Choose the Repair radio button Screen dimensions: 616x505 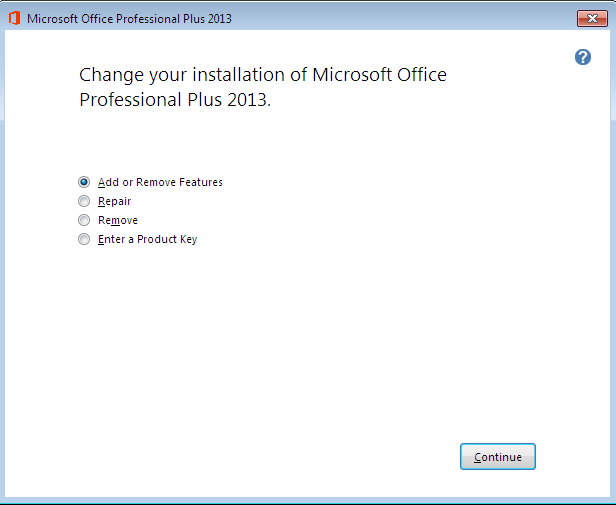click(84, 201)
